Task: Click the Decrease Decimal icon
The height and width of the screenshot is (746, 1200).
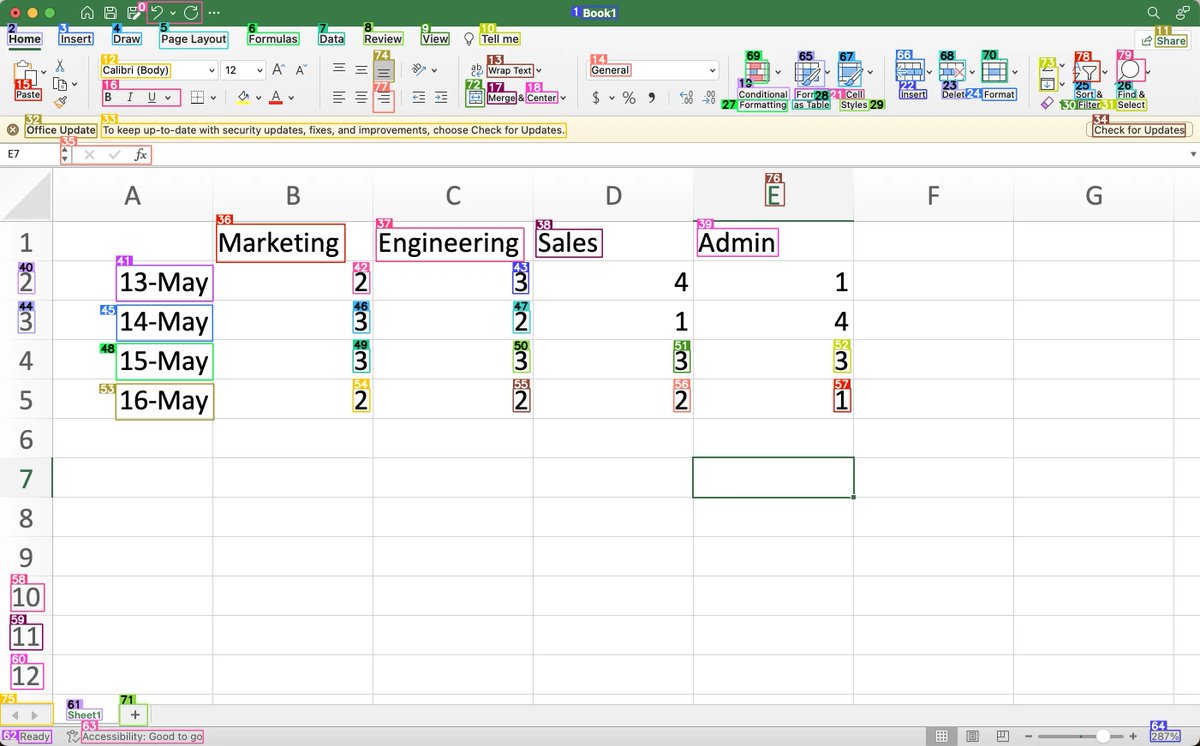Action: [710, 97]
